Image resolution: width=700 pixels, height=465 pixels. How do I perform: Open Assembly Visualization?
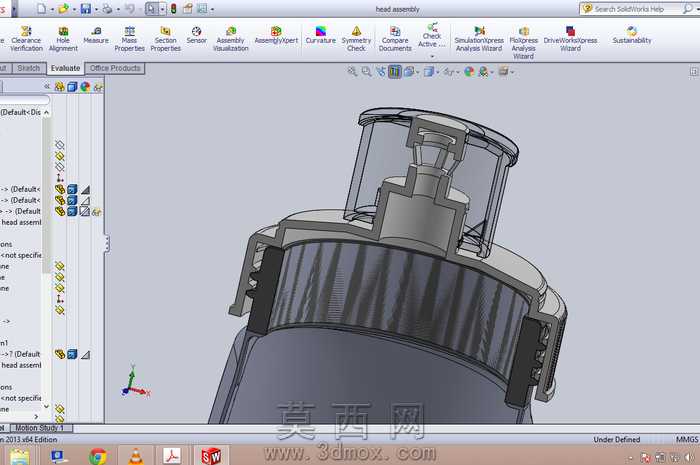click(x=230, y=38)
